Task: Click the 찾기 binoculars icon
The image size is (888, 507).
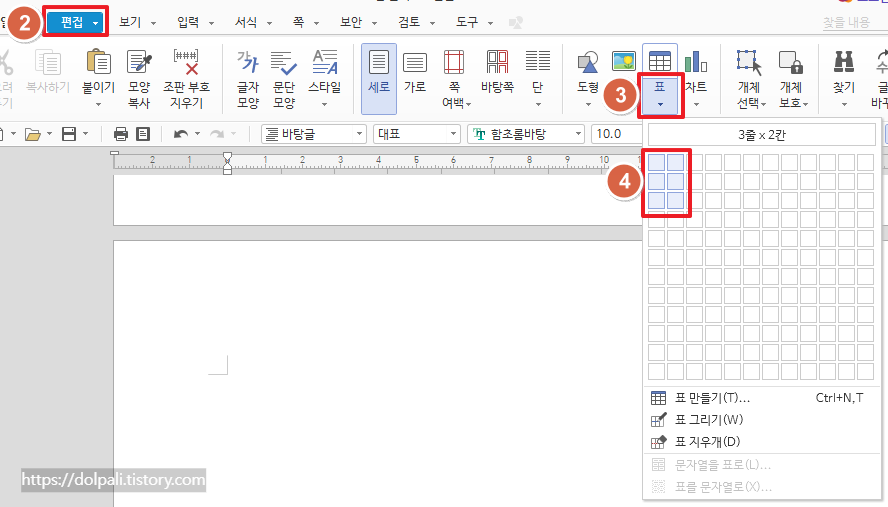Action: tap(844, 62)
